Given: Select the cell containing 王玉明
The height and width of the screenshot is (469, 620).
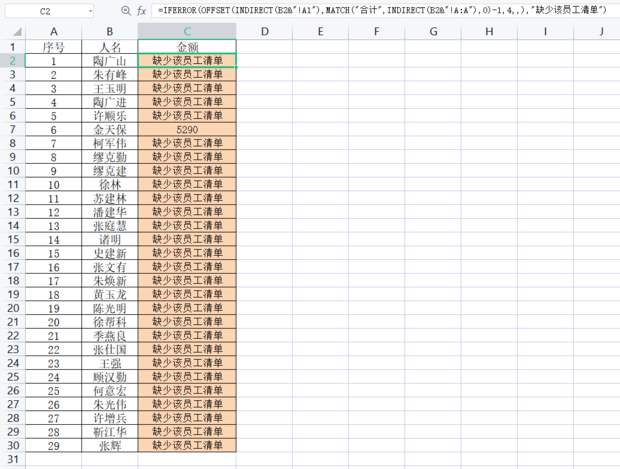Looking at the screenshot, I should [x=110, y=88].
